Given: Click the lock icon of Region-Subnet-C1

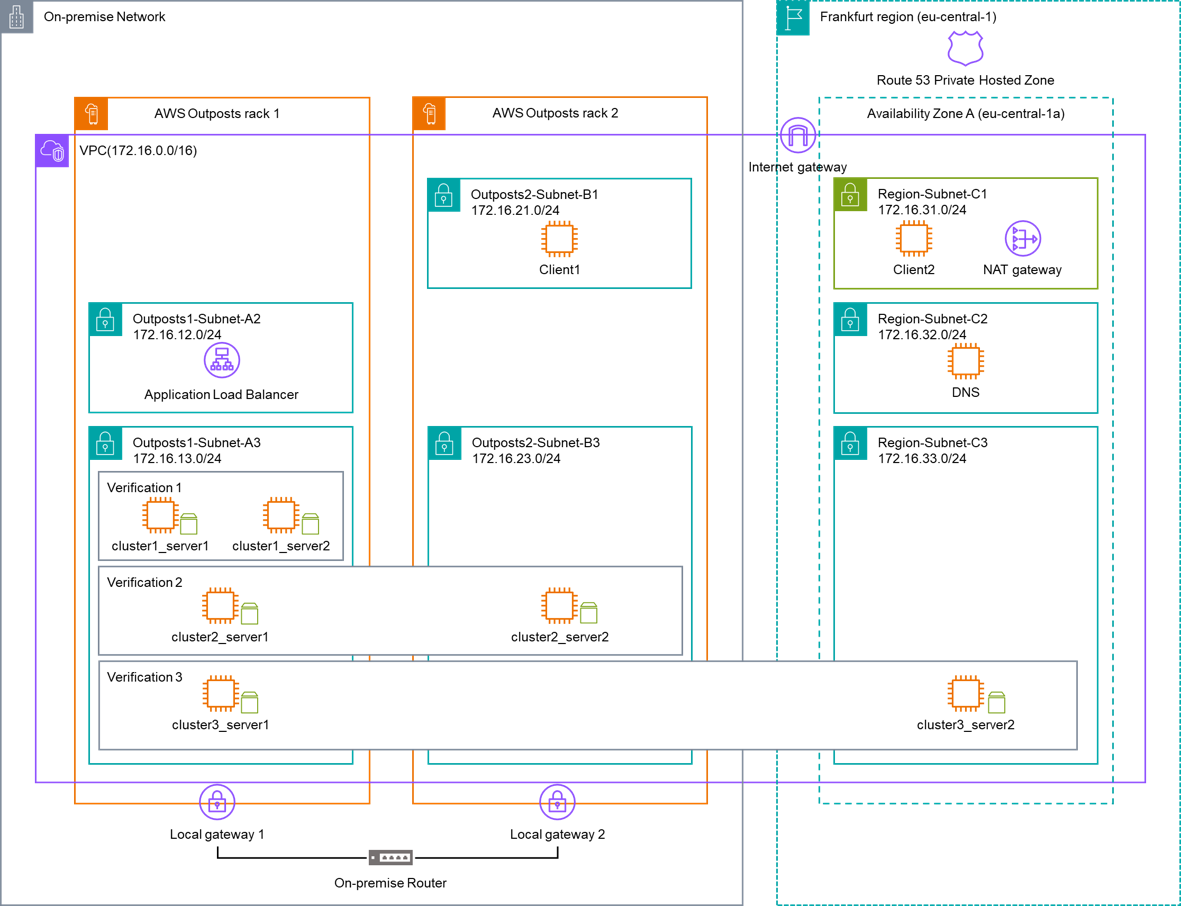Looking at the screenshot, I should pos(850,195).
